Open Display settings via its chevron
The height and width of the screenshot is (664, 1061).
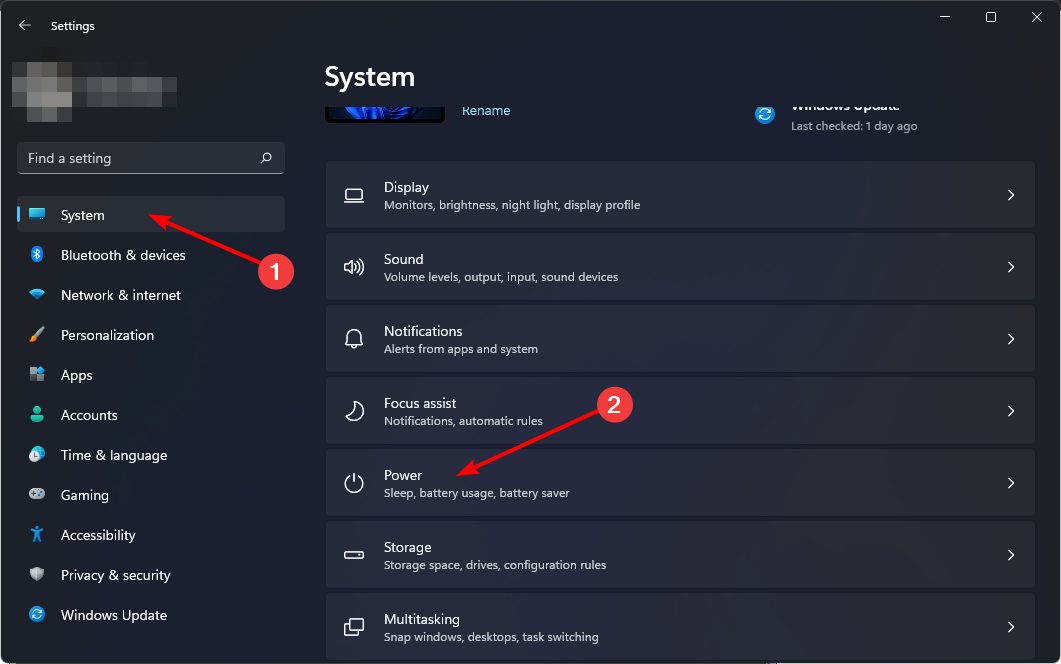click(x=1011, y=195)
